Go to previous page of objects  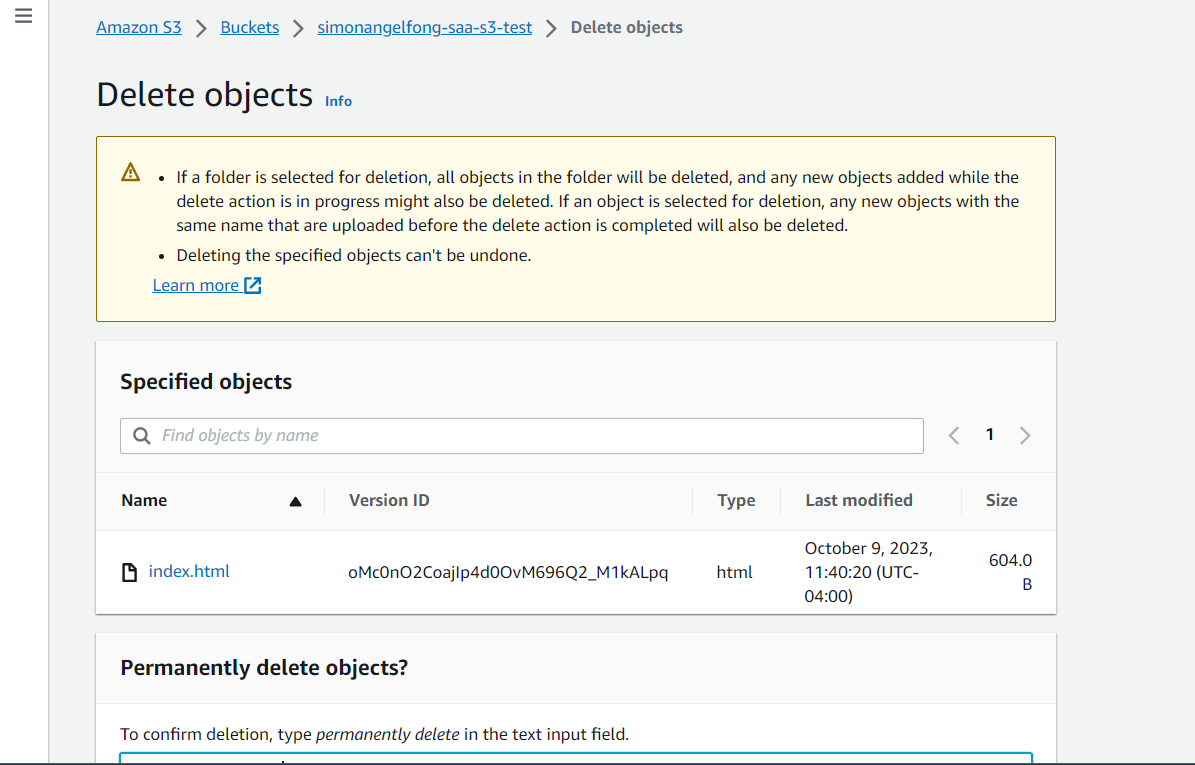coord(953,435)
